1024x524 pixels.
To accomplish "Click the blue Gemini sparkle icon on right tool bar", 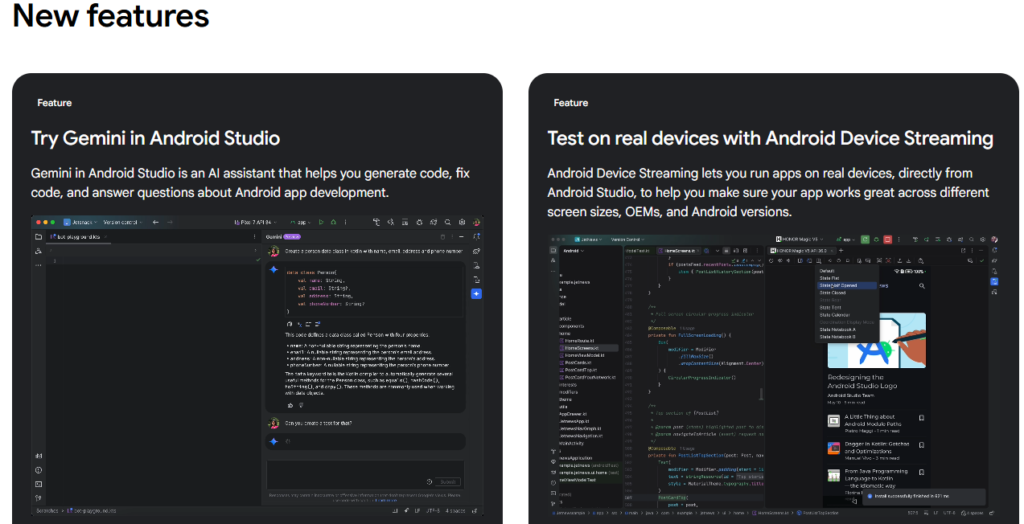I will pyautogui.click(x=477, y=294).
